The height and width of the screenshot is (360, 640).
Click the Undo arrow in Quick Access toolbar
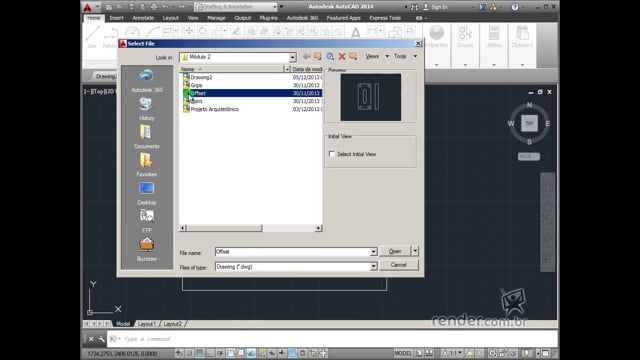tap(165, 7)
